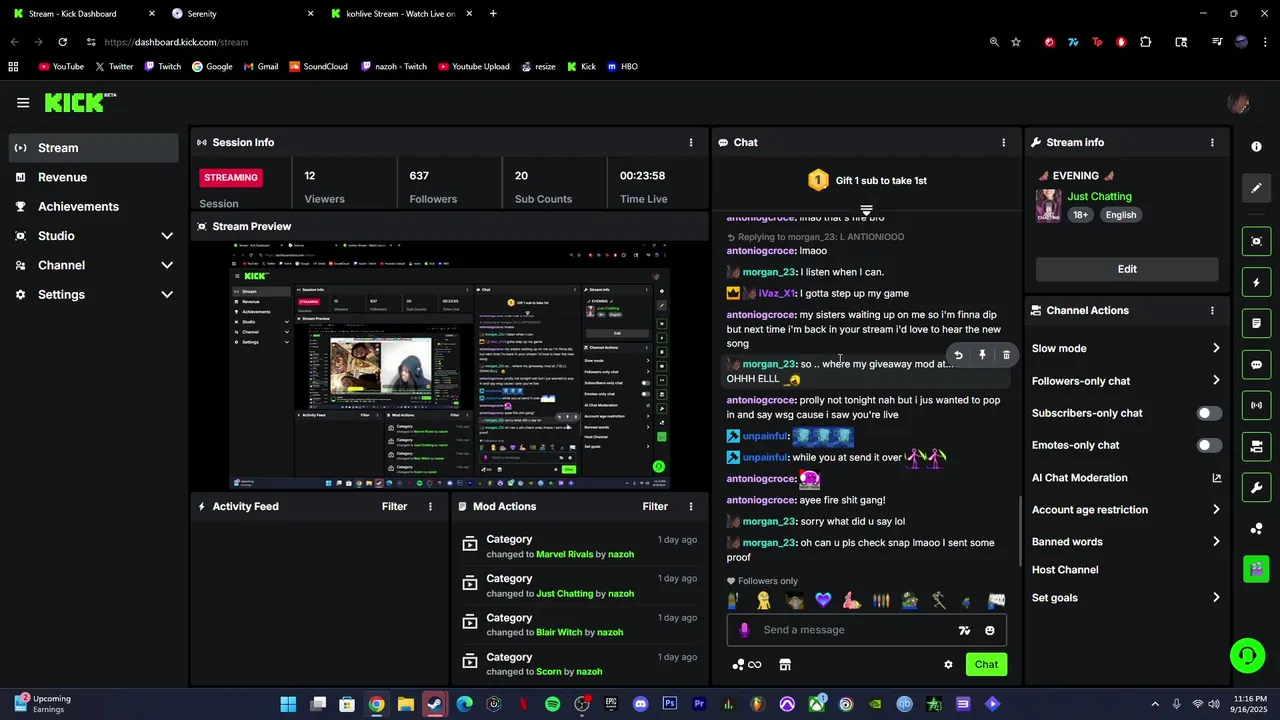Click the wrench icon in right sidebar
Screen dimensions: 1280x720
click(x=1257, y=488)
